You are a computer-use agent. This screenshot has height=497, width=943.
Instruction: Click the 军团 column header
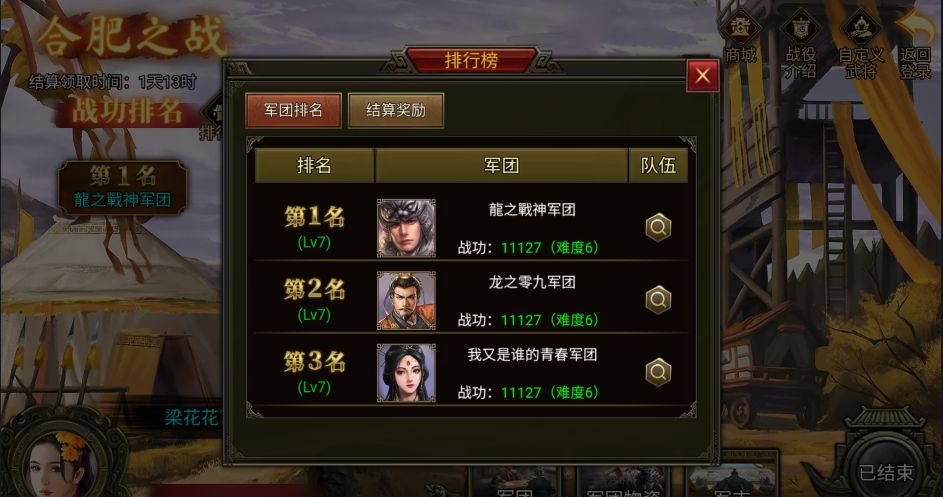[x=502, y=165]
